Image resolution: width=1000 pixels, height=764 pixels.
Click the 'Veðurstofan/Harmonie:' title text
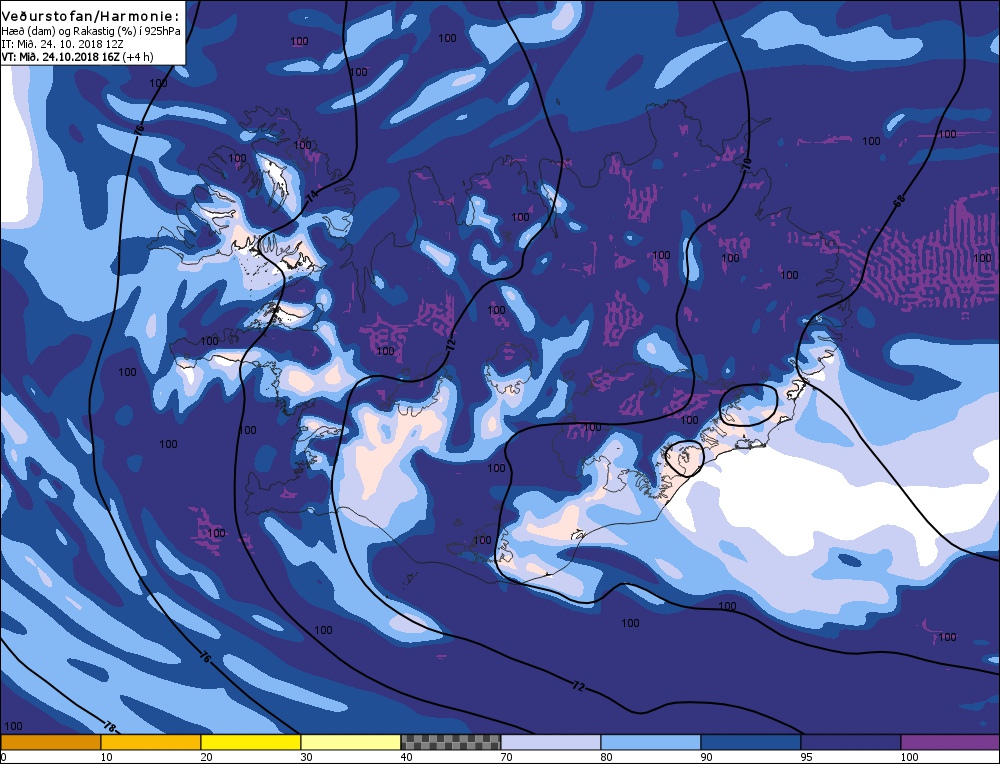click(x=91, y=17)
